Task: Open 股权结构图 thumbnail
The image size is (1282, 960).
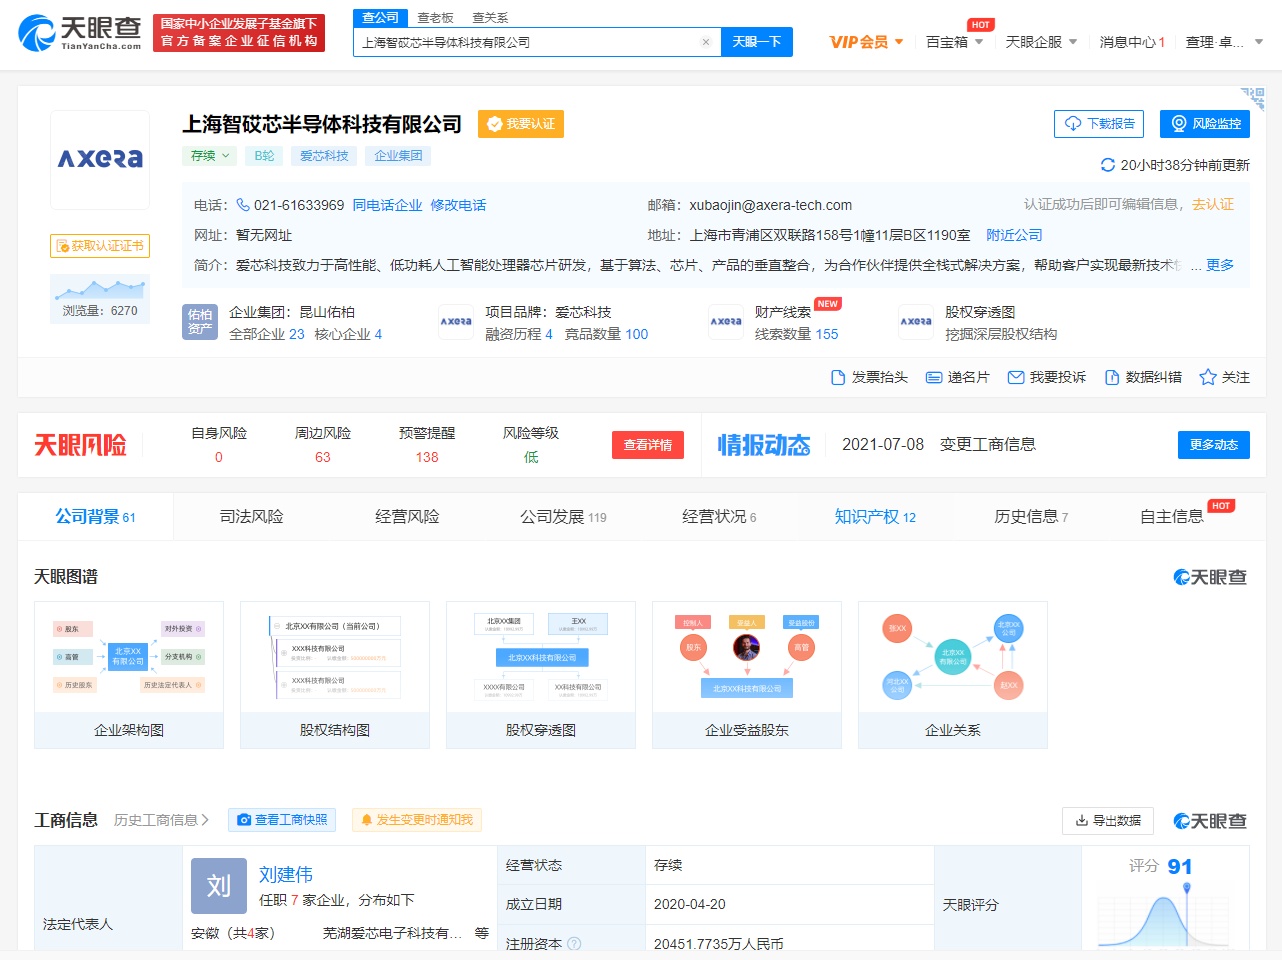Action: [335, 675]
